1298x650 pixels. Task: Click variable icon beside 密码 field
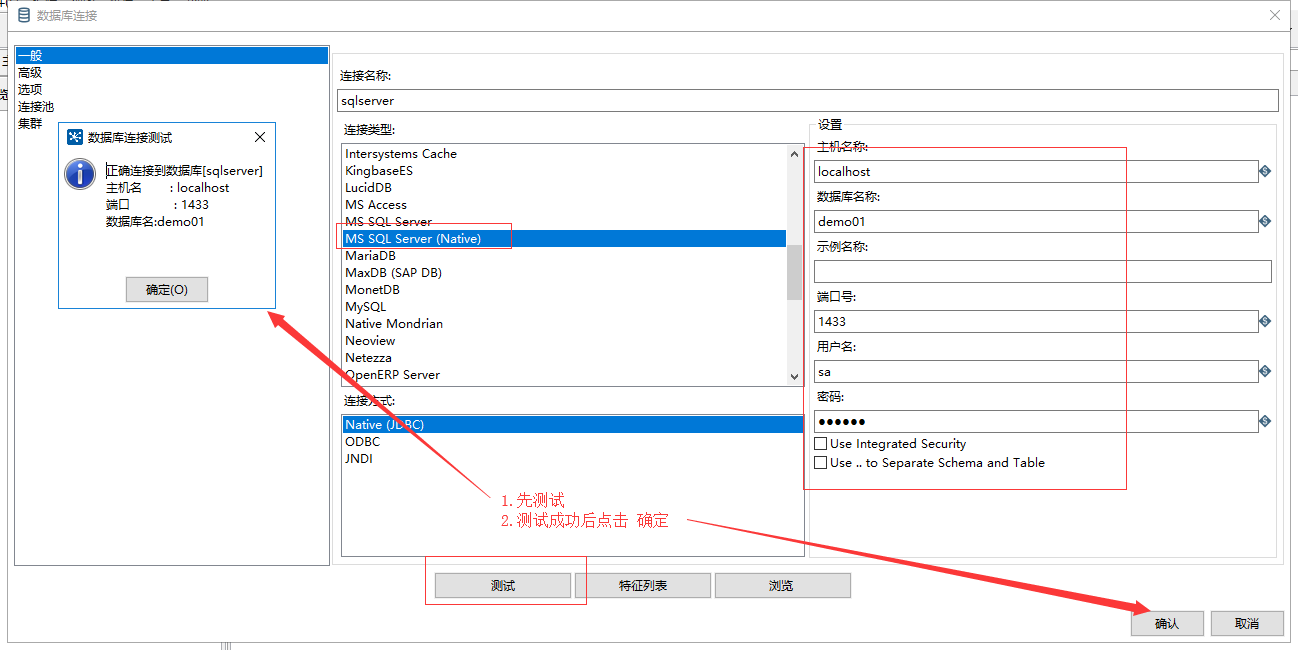[1266, 421]
